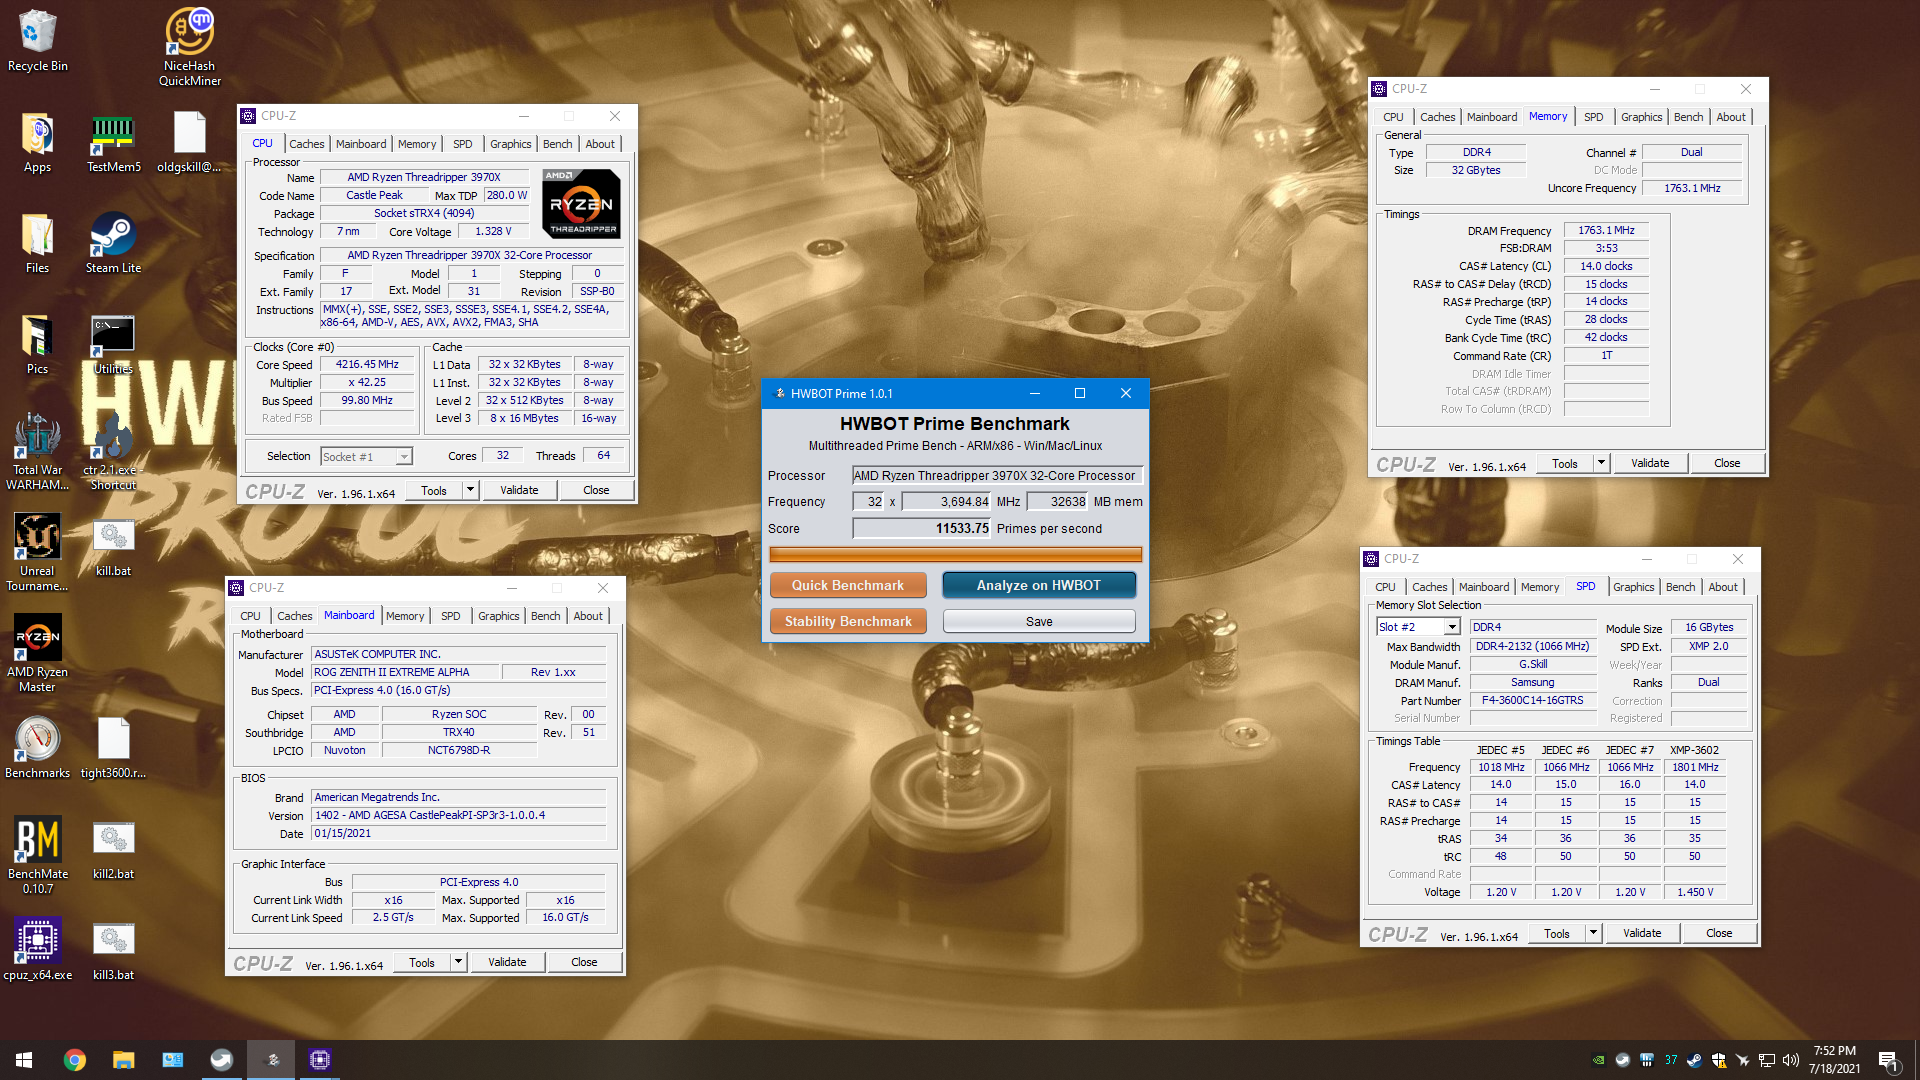Open the Windows Security shield tray icon

pos(1718,1060)
